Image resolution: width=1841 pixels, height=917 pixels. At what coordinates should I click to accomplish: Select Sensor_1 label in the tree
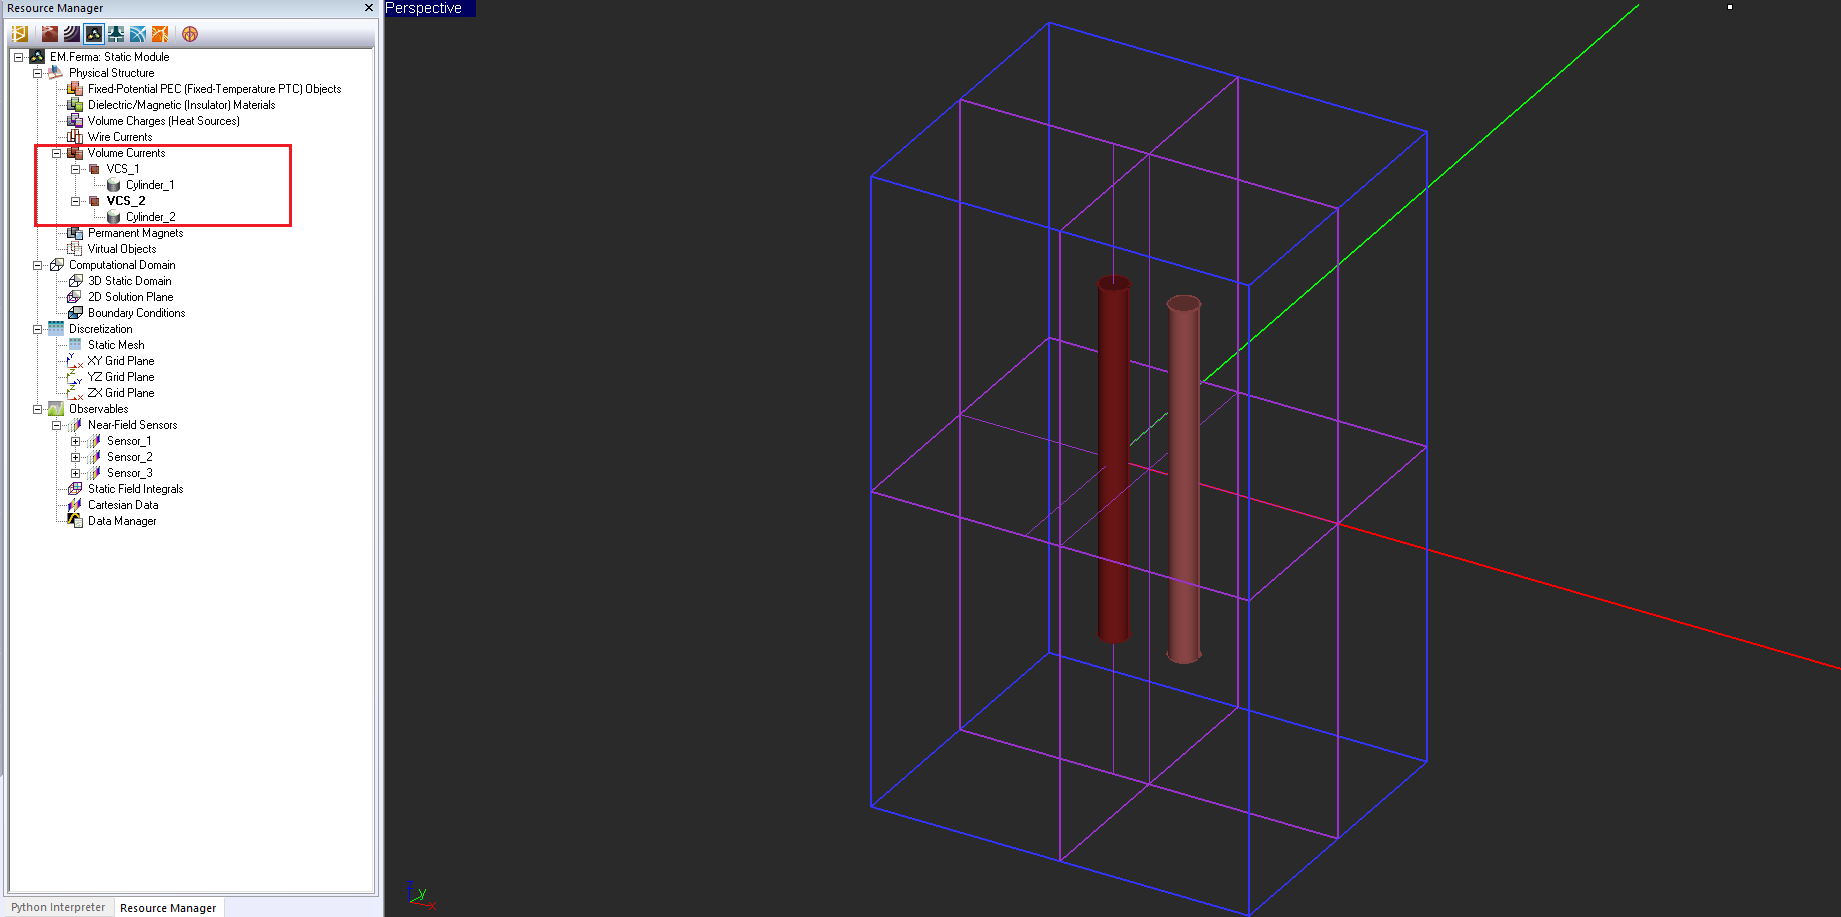[x=129, y=441]
